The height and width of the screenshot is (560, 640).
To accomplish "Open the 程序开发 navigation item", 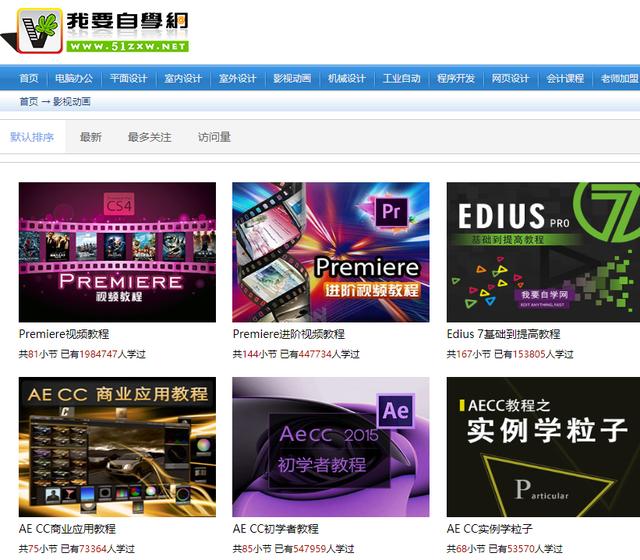I will 456,78.
